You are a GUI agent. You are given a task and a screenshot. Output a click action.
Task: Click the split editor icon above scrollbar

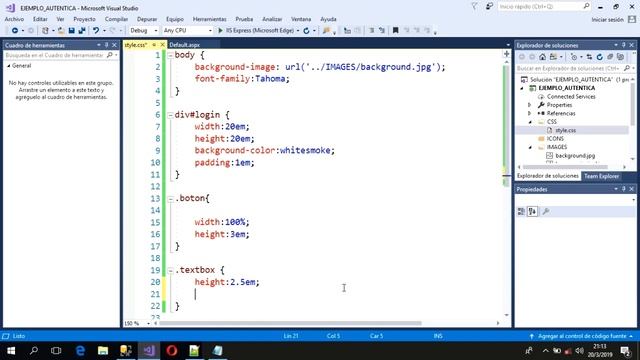(x=507, y=54)
